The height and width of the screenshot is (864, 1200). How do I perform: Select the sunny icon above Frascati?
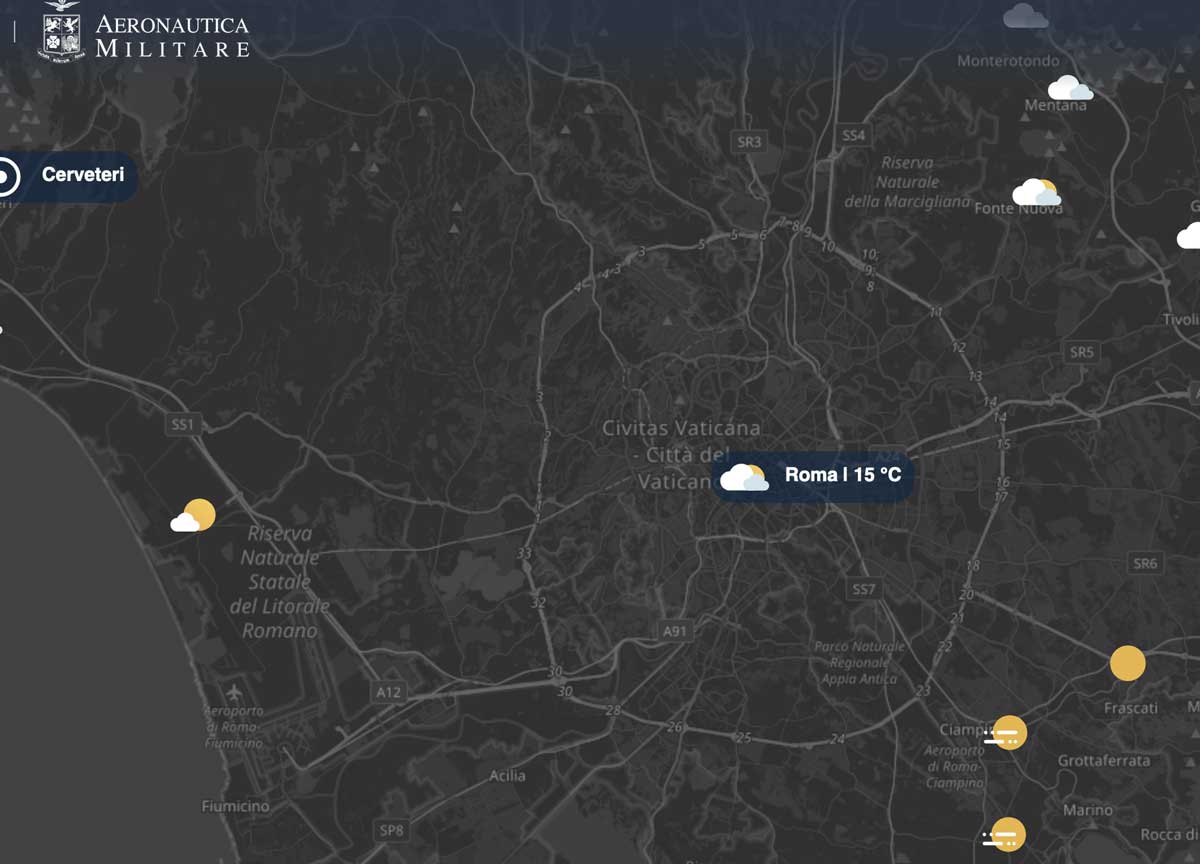pos(1128,664)
